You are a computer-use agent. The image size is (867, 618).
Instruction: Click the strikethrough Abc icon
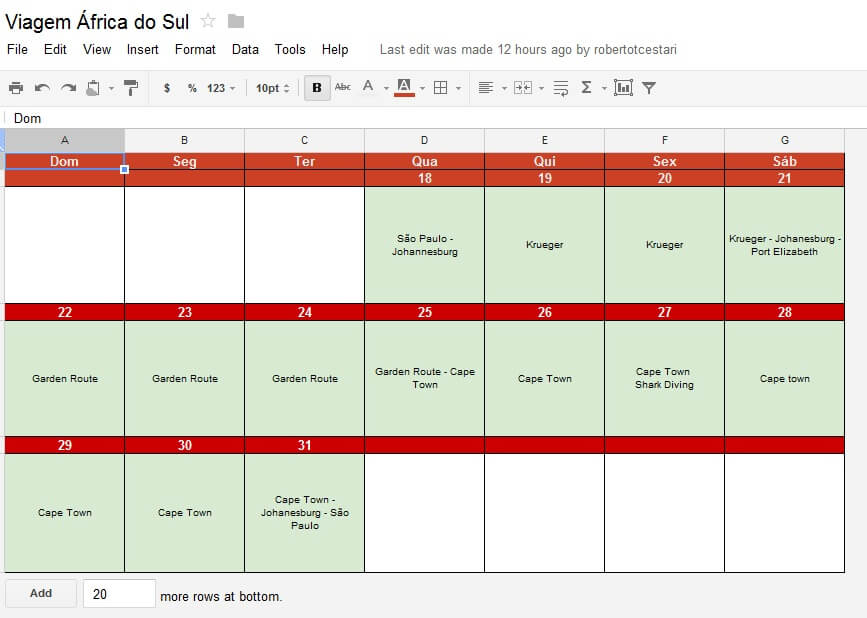343,87
